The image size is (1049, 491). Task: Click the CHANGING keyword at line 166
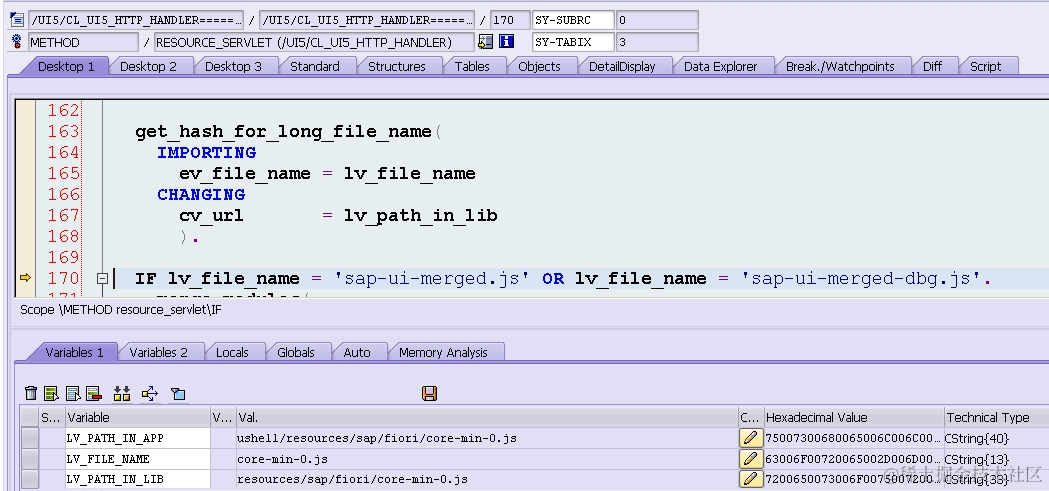point(201,194)
